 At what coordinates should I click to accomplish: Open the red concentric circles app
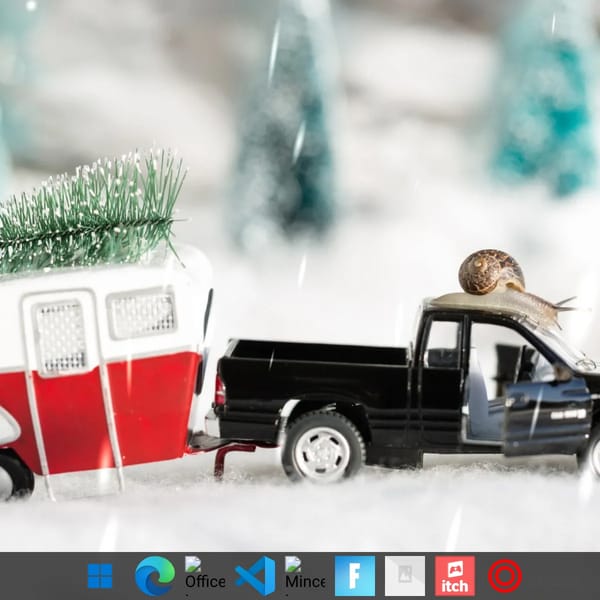[505, 576]
